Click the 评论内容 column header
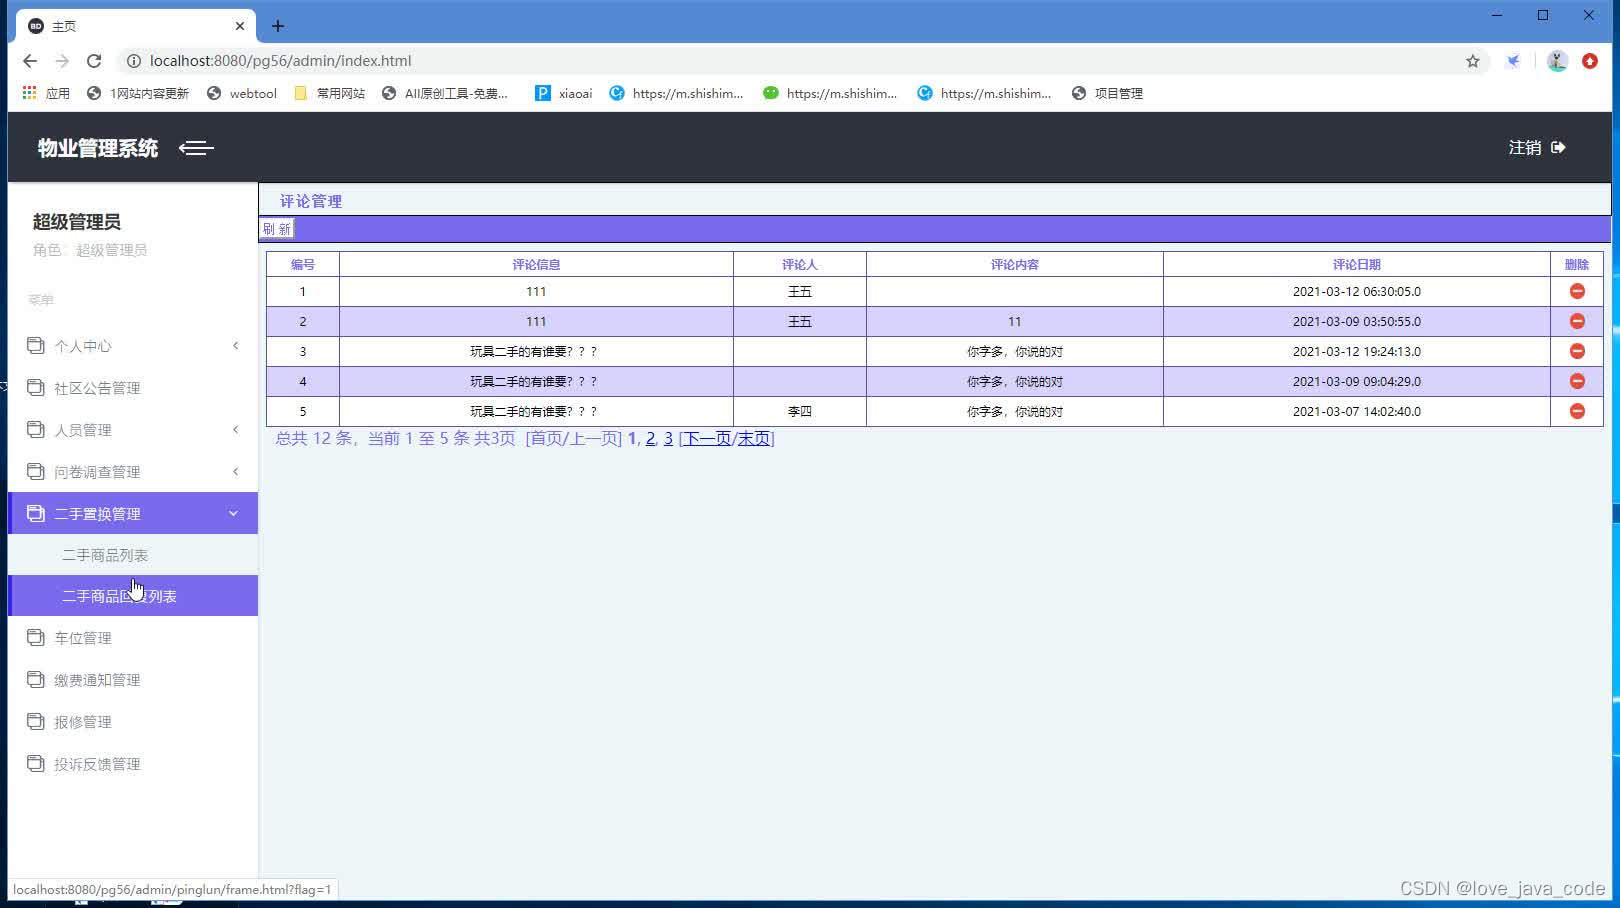The width and height of the screenshot is (1620, 908). (x=1015, y=264)
